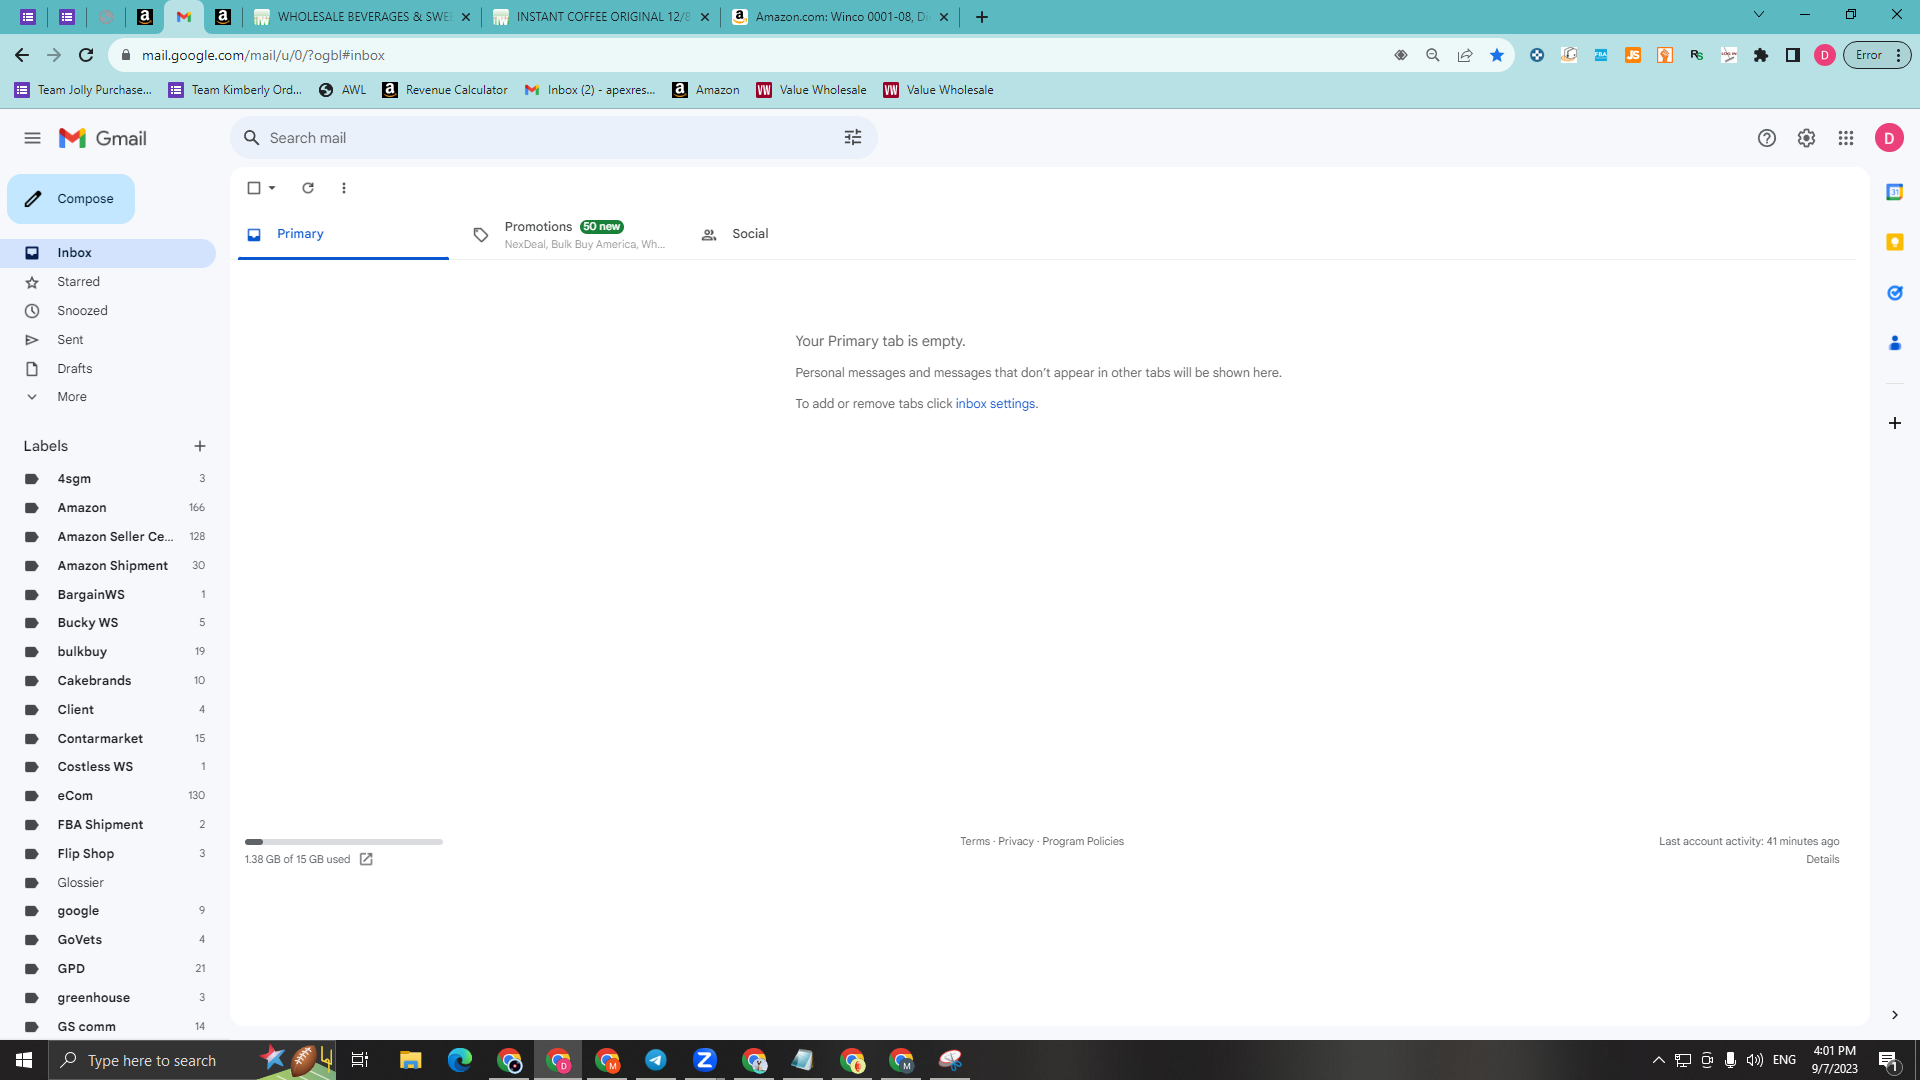Open the Terms link
Viewport: 1920px width, 1080px height.
coord(975,842)
